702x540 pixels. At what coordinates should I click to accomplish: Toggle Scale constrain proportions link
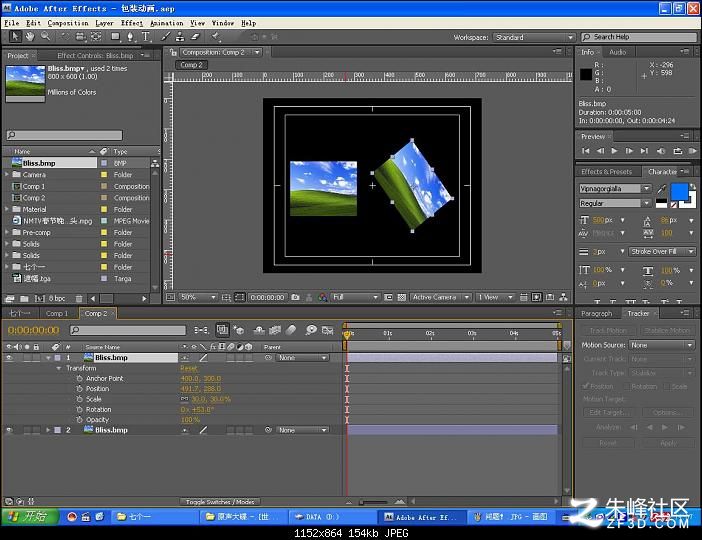tap(184, 399)
